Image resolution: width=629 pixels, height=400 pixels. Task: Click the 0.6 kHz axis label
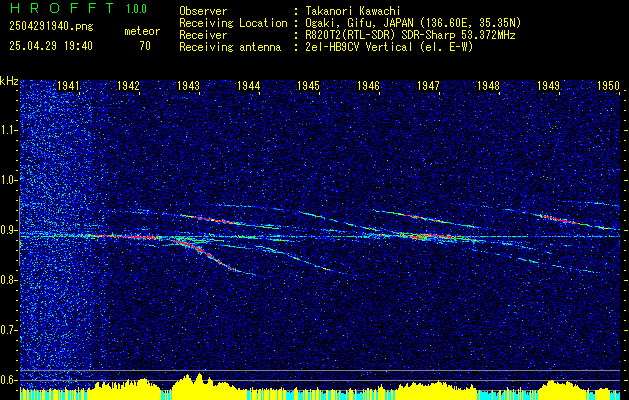9,380
